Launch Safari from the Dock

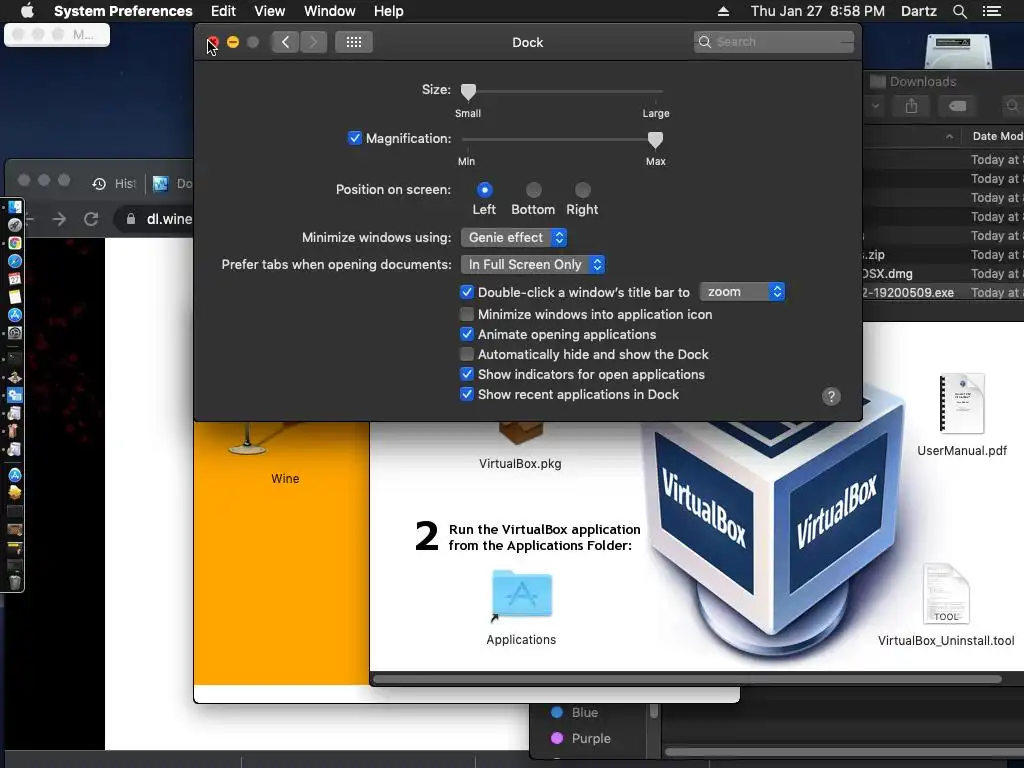[x=14, y=261]
